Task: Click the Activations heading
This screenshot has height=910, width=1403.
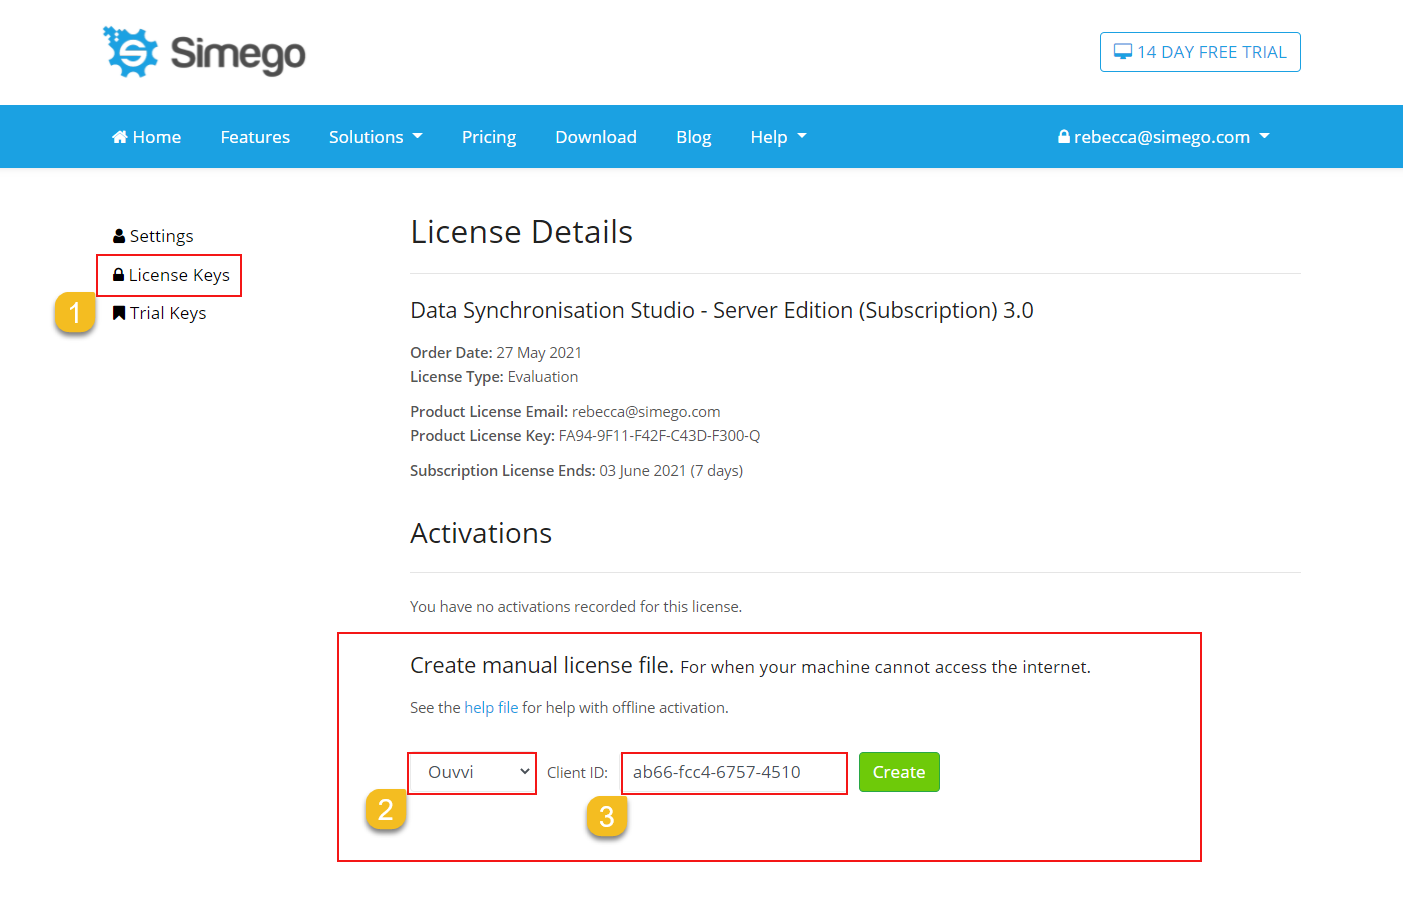Action: pos(481,533)
